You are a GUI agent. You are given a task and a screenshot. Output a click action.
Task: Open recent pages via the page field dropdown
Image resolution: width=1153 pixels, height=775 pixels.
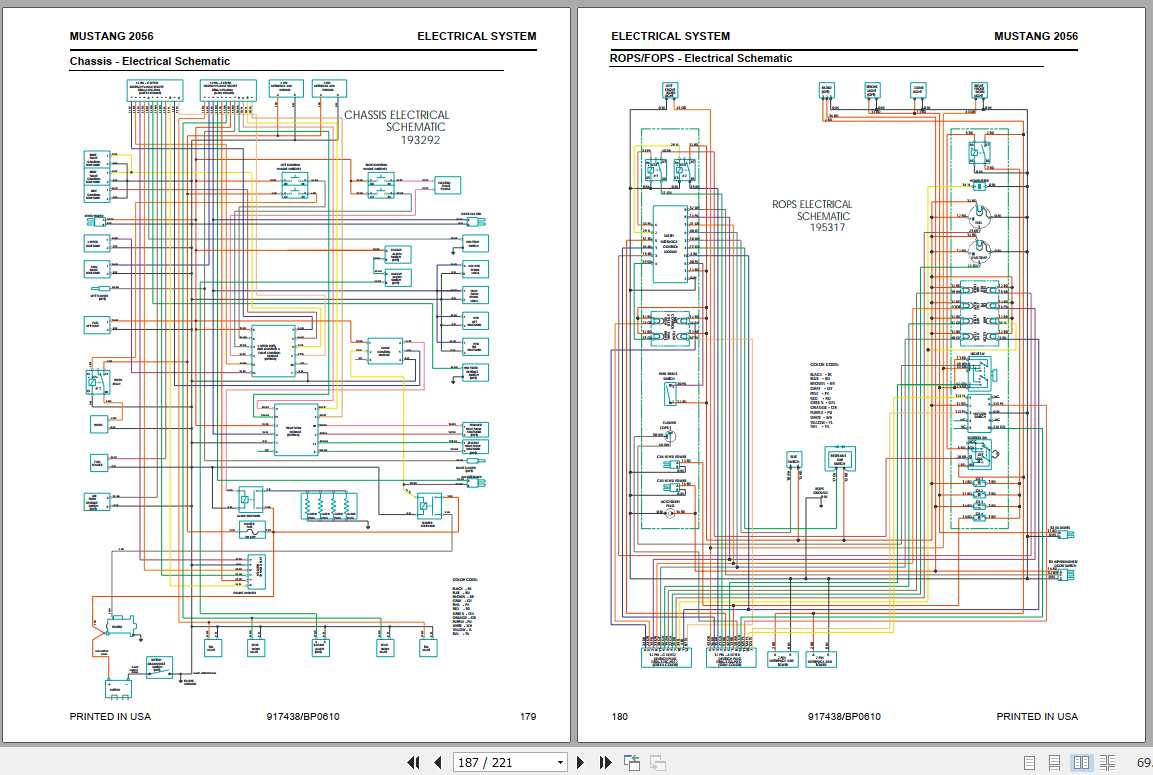(x=560, y=762)
